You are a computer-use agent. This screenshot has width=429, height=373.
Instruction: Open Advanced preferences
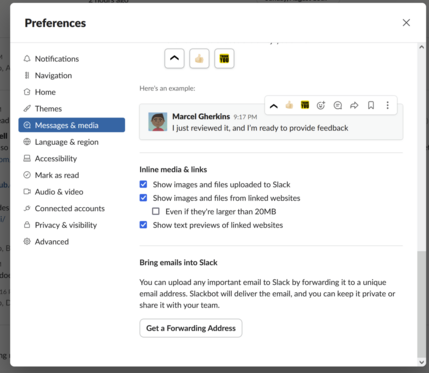coord(72,242)
